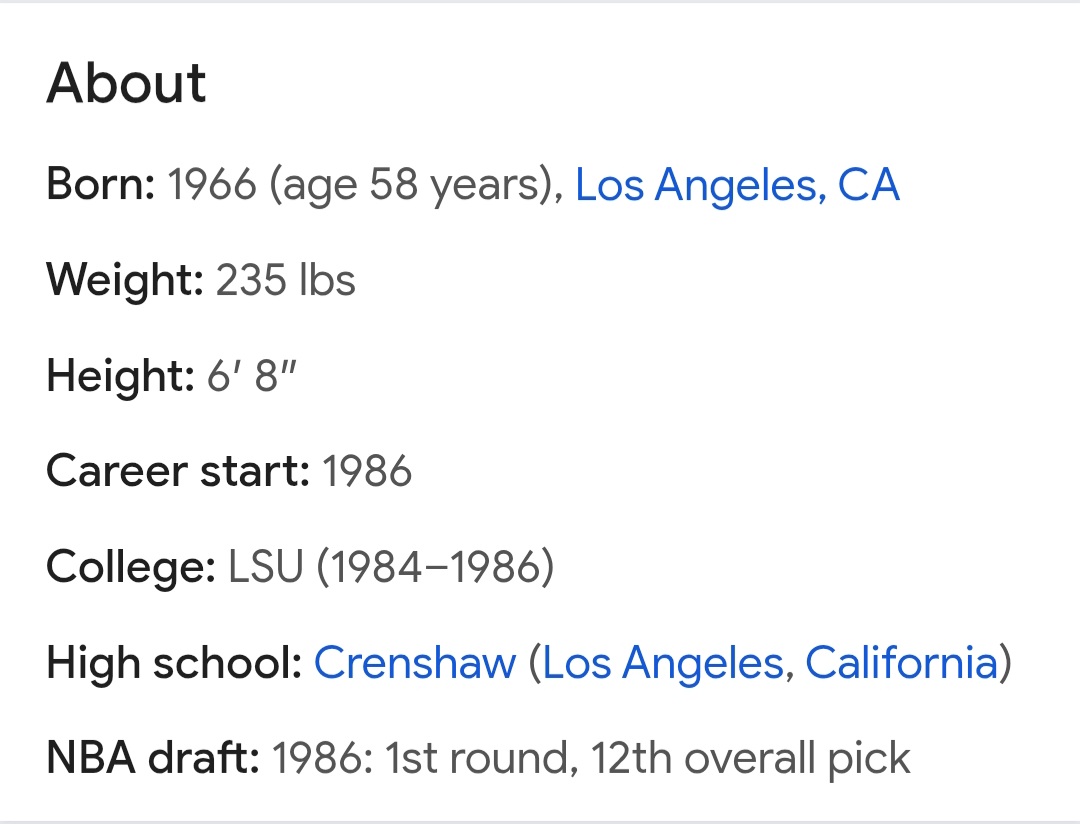Select the 1st round draft text
The width and height of the screenshot is (1080, 824).
point(477,758)
